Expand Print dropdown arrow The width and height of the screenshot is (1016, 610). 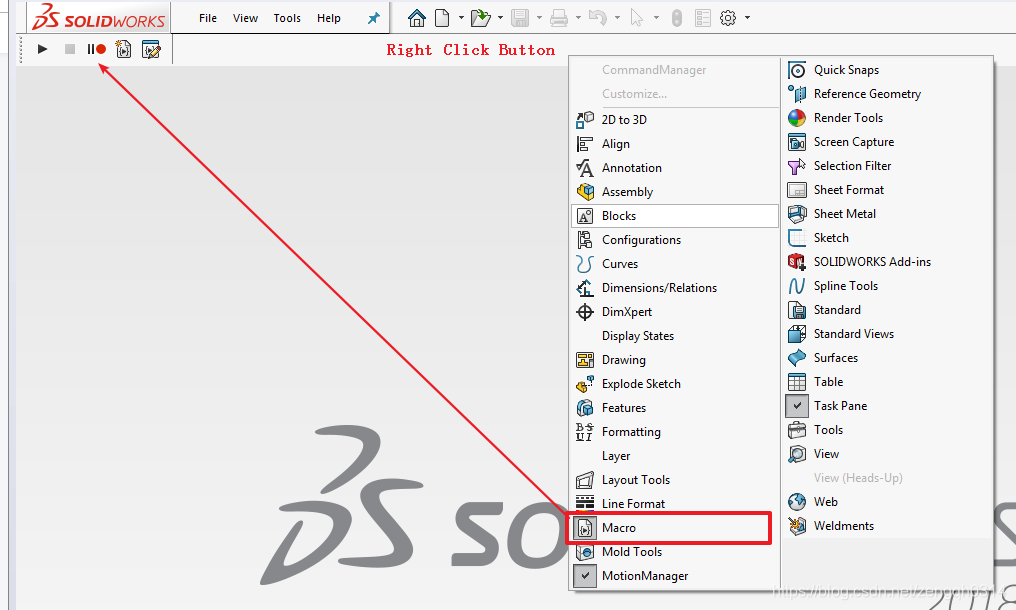click(x=578, y=18)
